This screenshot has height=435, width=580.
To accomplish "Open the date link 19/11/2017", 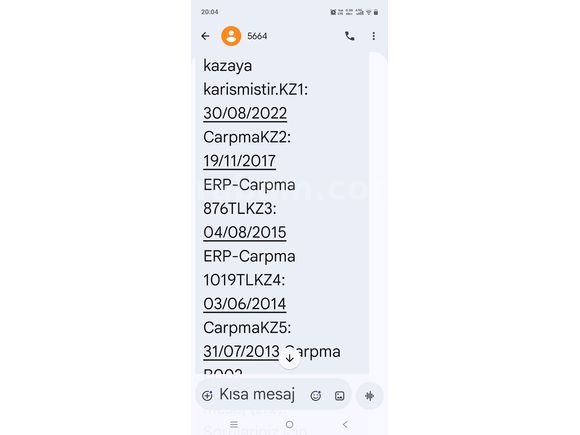I will (x=239, y=161).
